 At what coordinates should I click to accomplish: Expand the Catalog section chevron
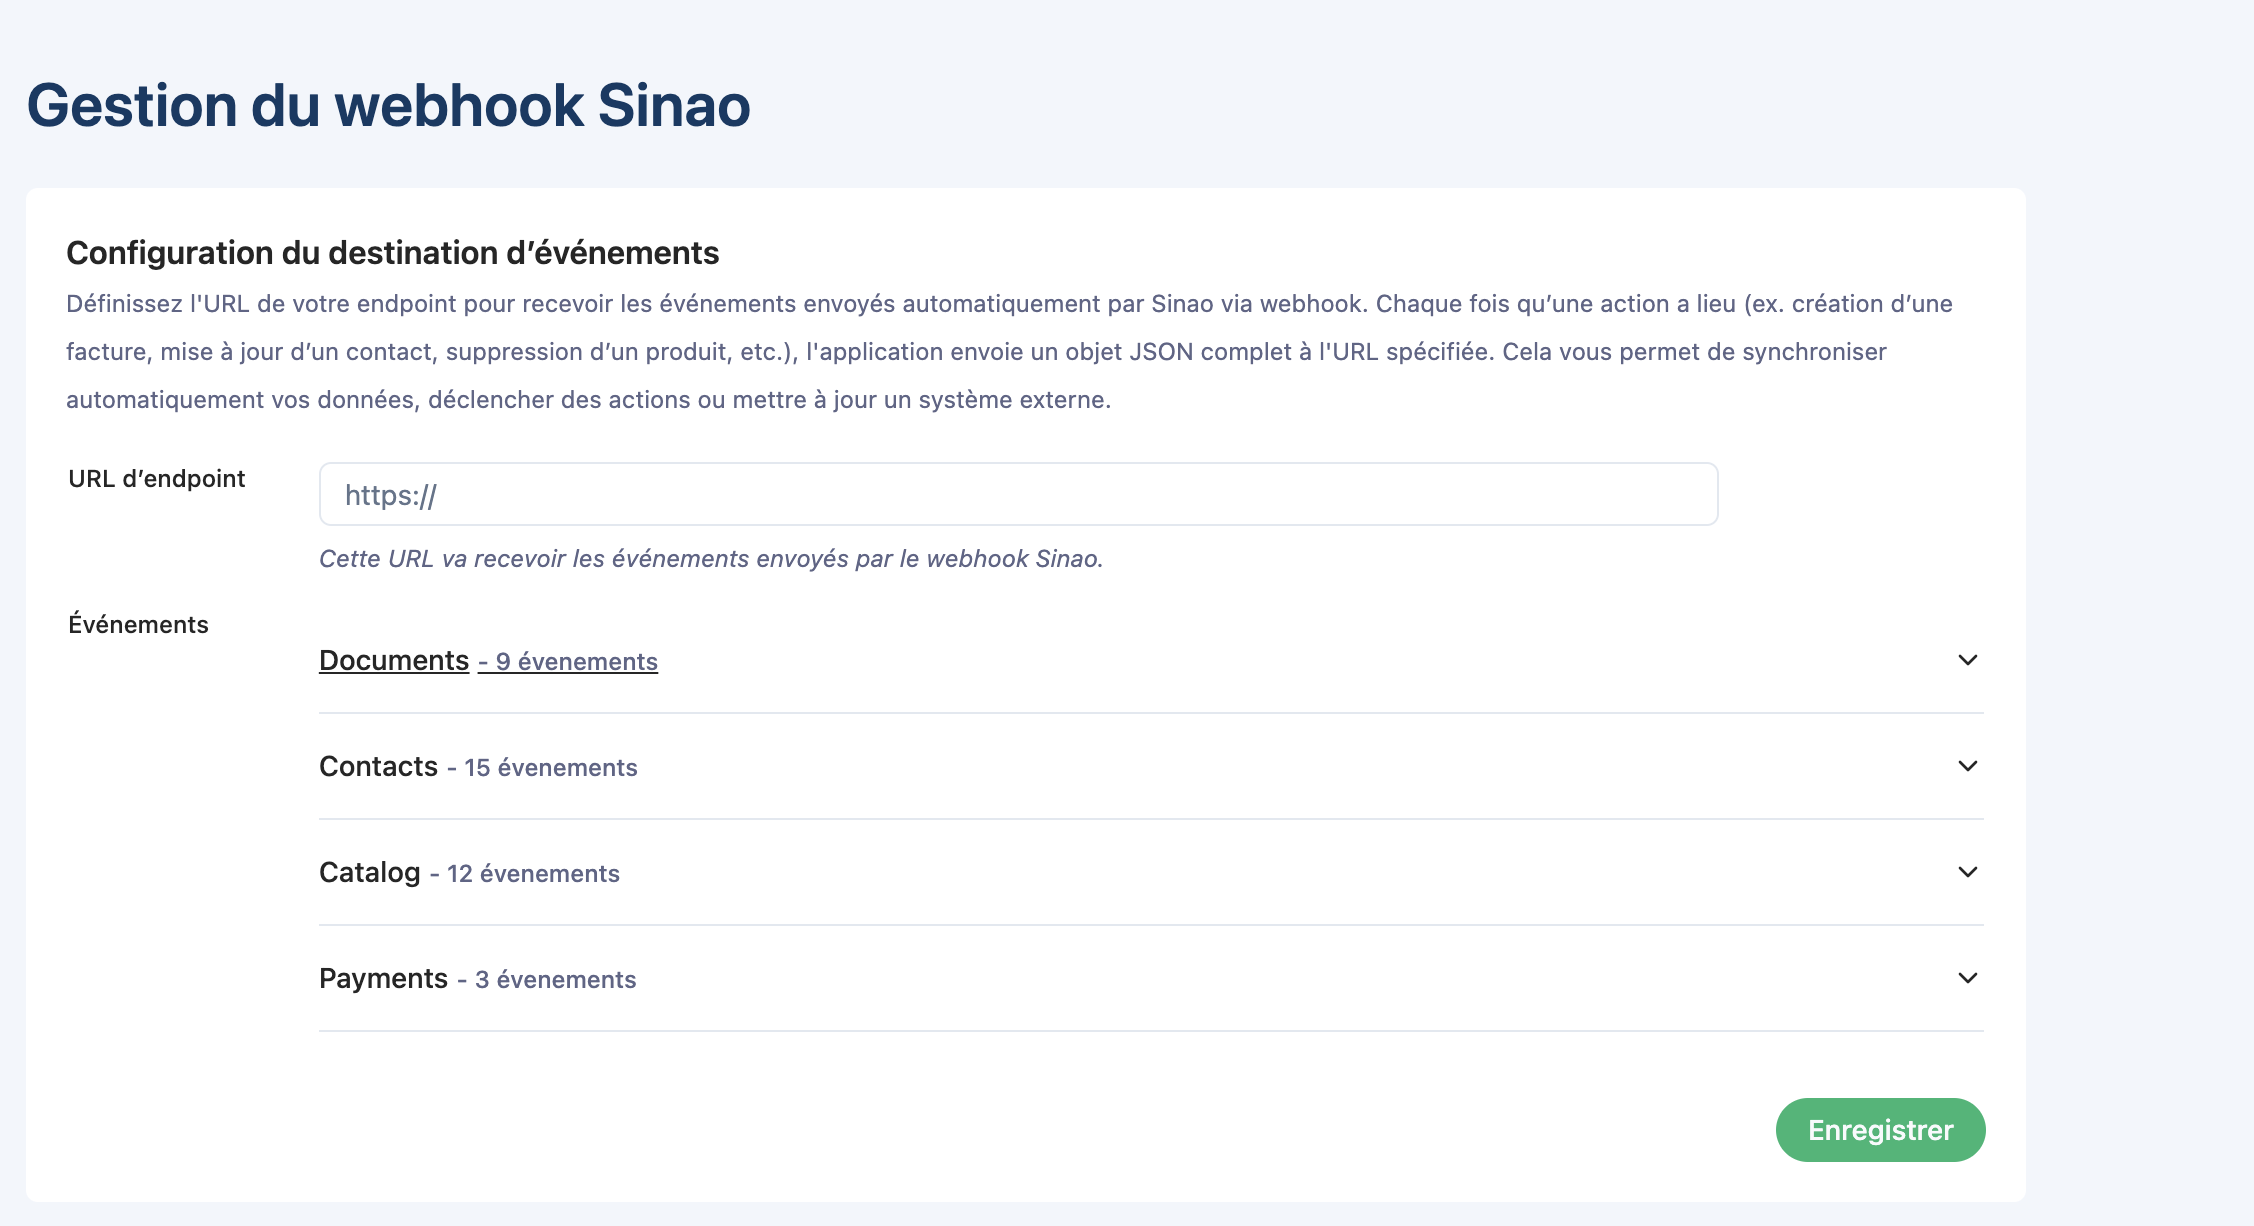pos(1967,872)
